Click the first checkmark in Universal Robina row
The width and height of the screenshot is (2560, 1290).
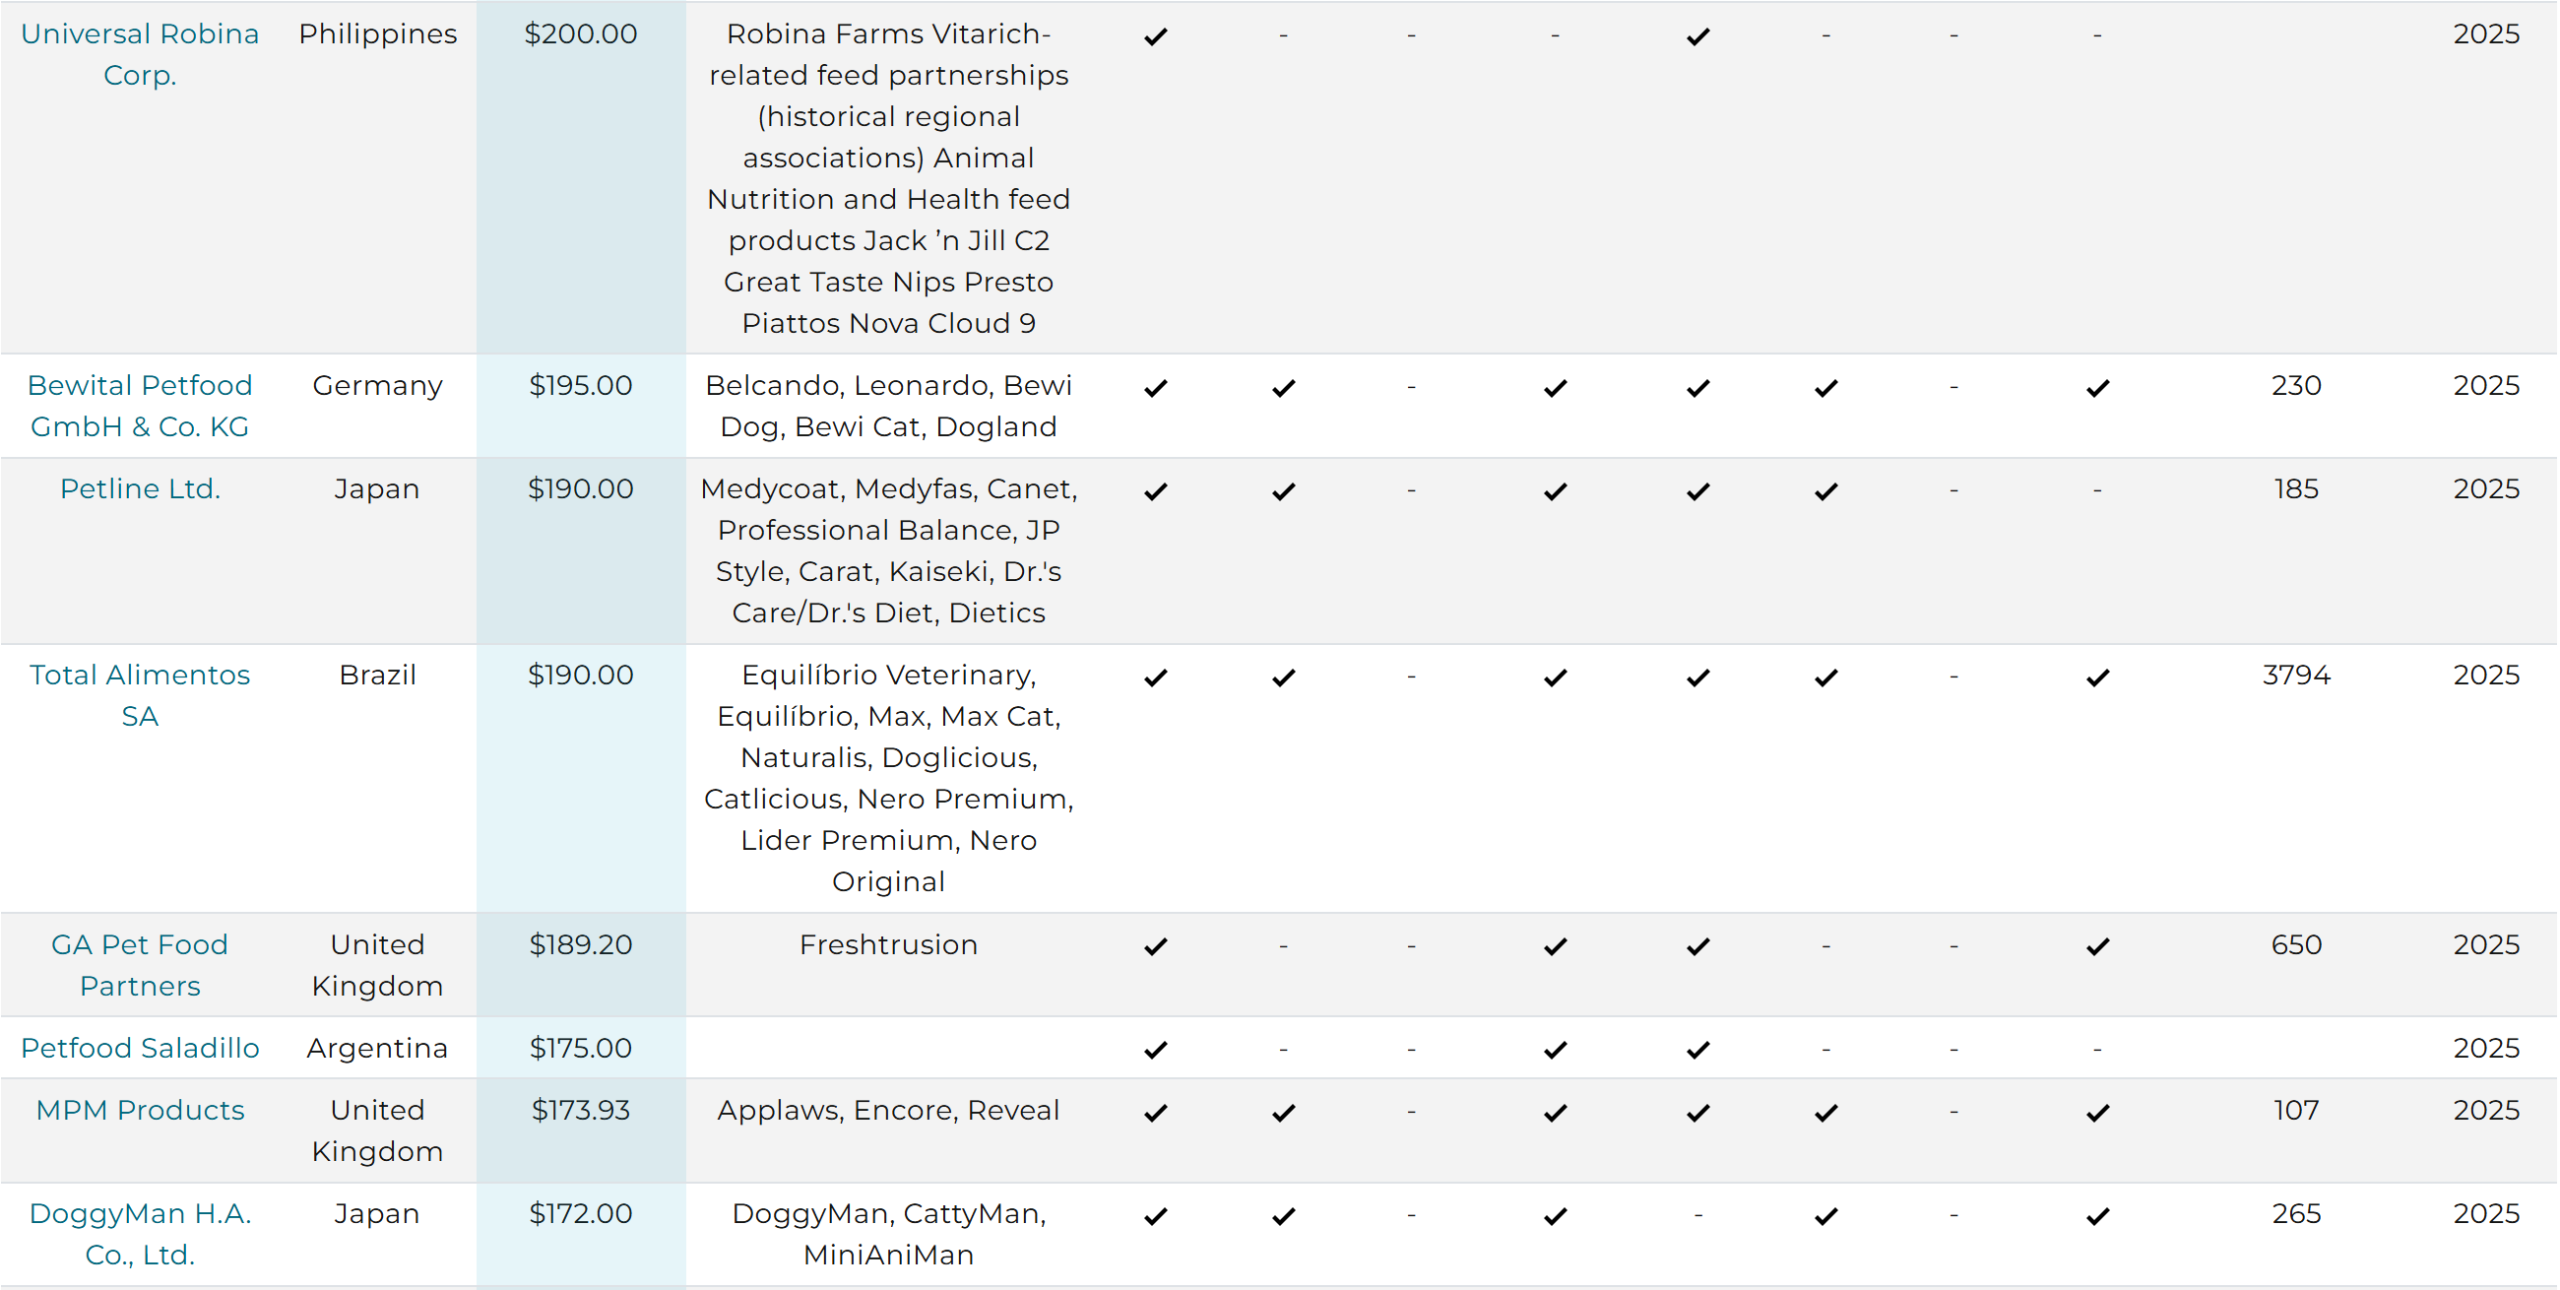(x=1156, y=37)
